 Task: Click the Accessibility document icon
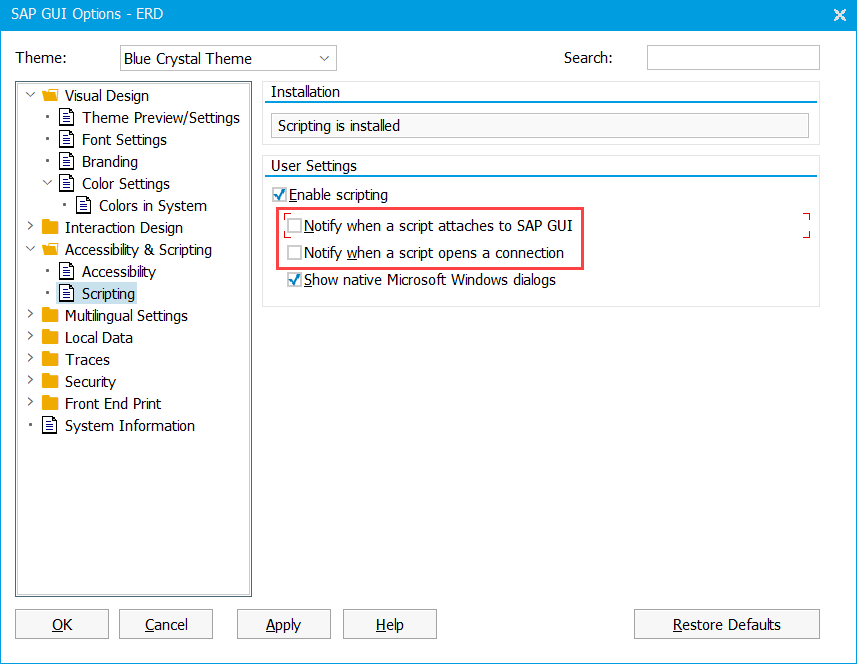coord(67,271)
